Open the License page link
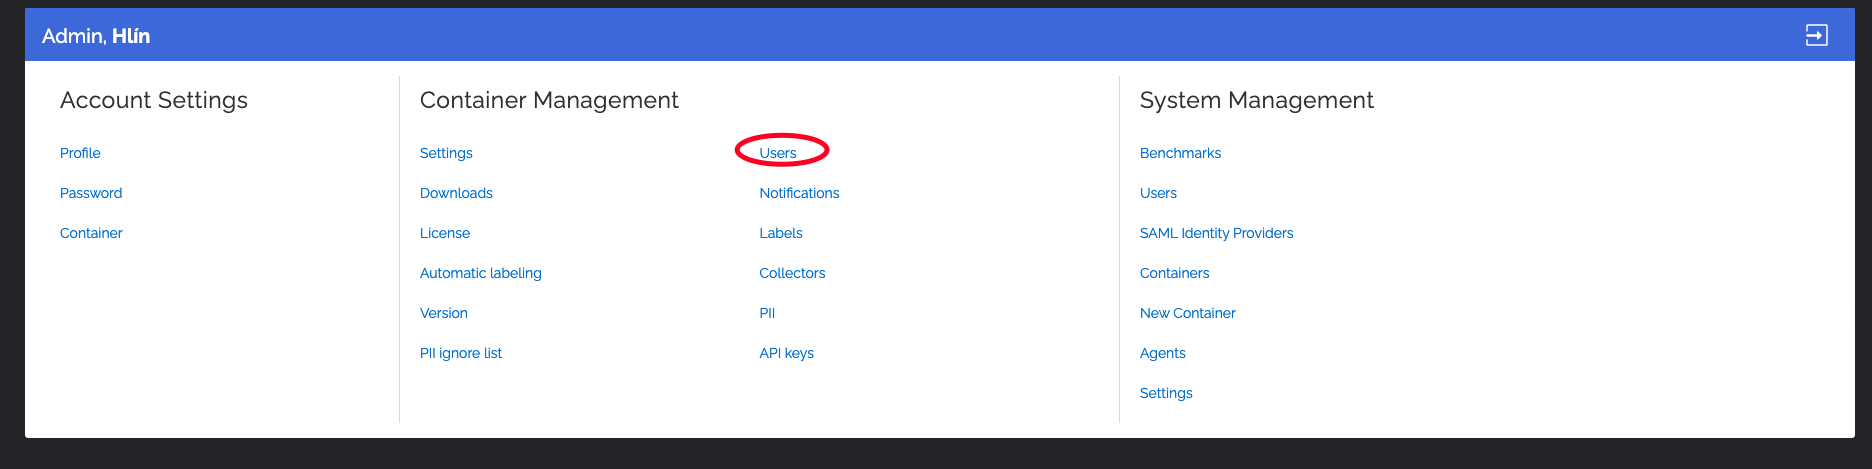Screen dimensions: 1872x469 (x=445, y=233)
